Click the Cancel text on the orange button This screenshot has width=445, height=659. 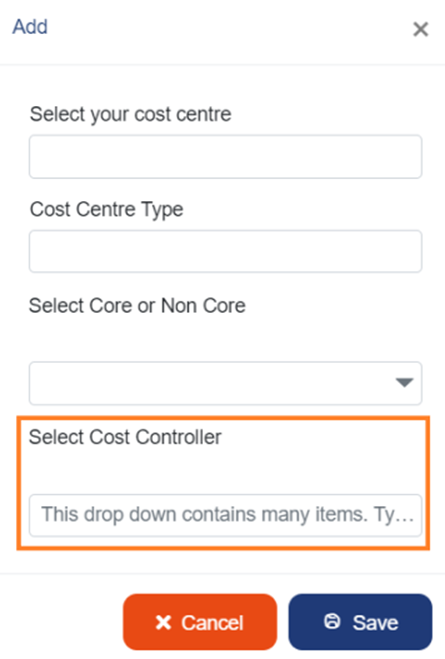[x=212, y=622]
